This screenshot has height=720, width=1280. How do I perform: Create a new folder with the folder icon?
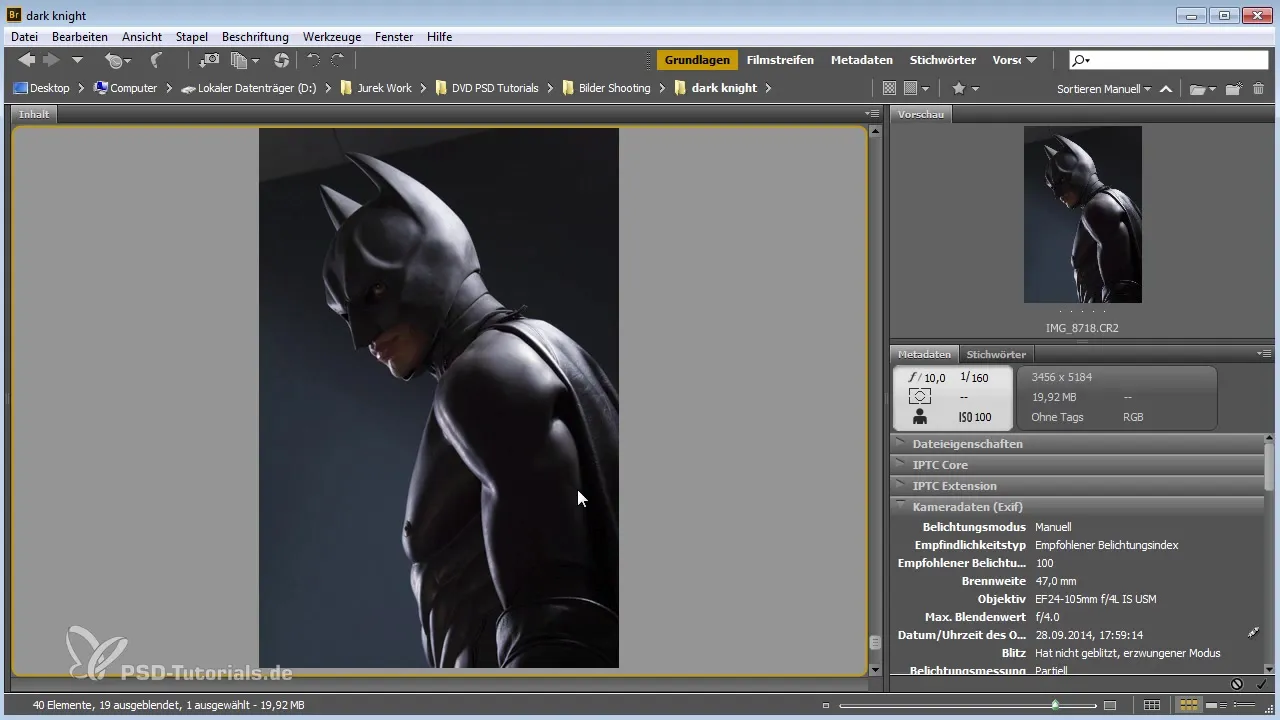(1234, 89)
